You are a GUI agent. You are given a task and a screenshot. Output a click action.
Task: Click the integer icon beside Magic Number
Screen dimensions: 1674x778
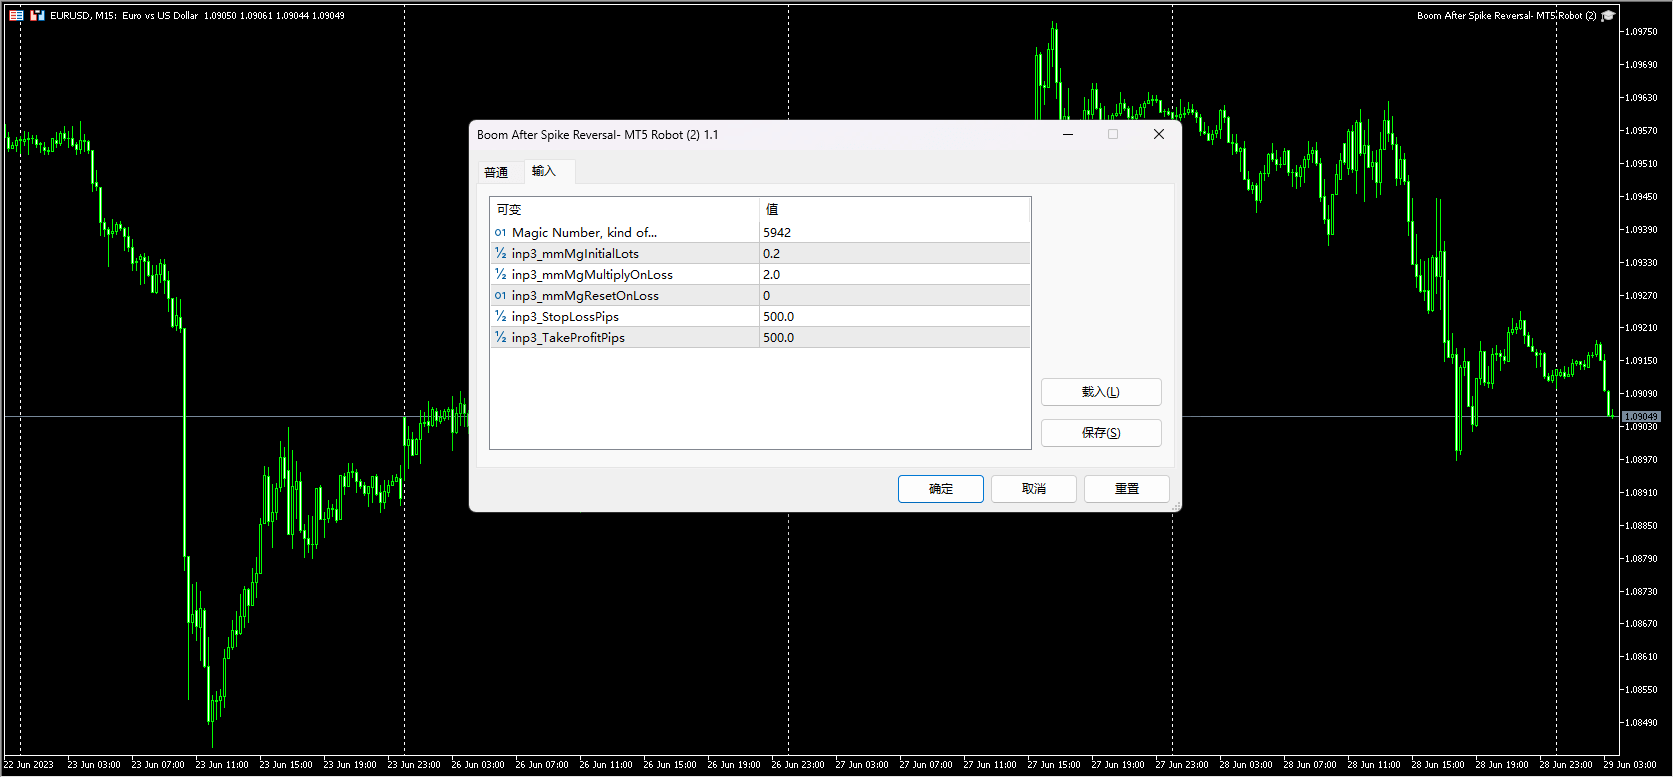click(x=500, y=233)
